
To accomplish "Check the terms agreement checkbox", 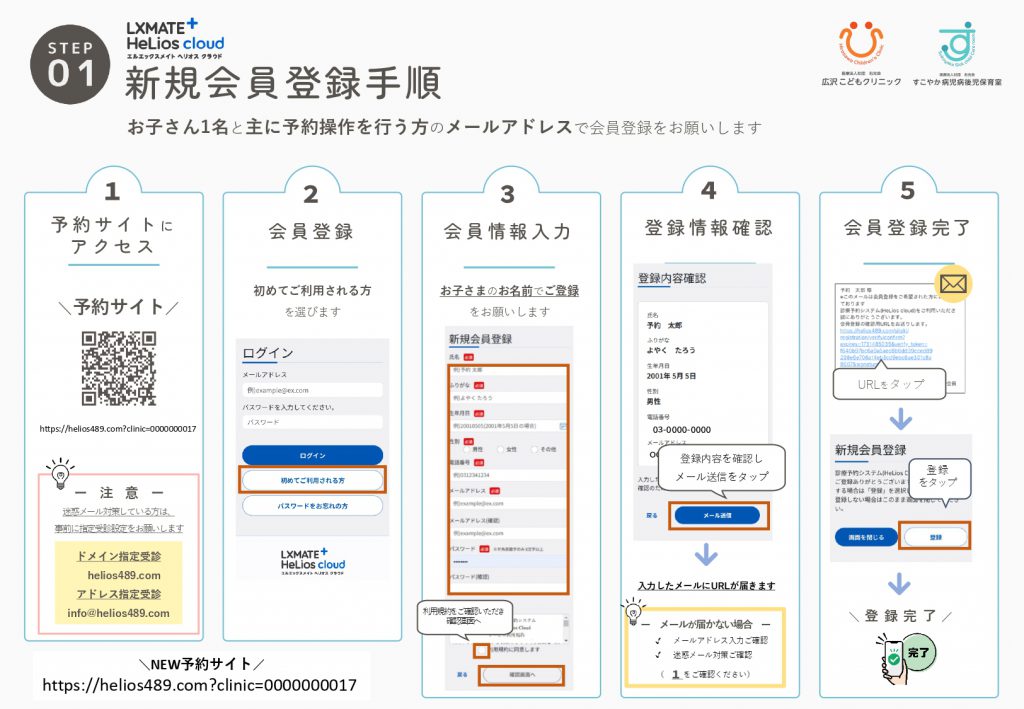I will pyautogui.click(x=483, y=650).
